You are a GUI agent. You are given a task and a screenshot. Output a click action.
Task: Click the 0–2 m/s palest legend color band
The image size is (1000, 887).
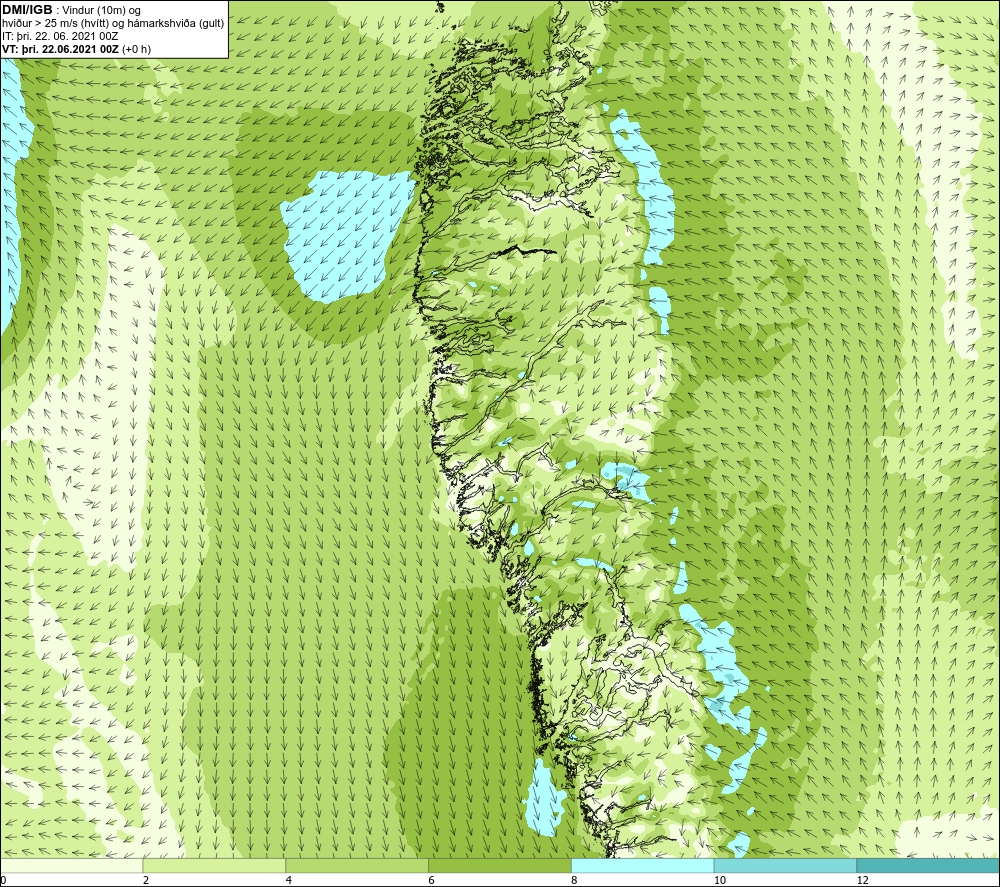71,865
